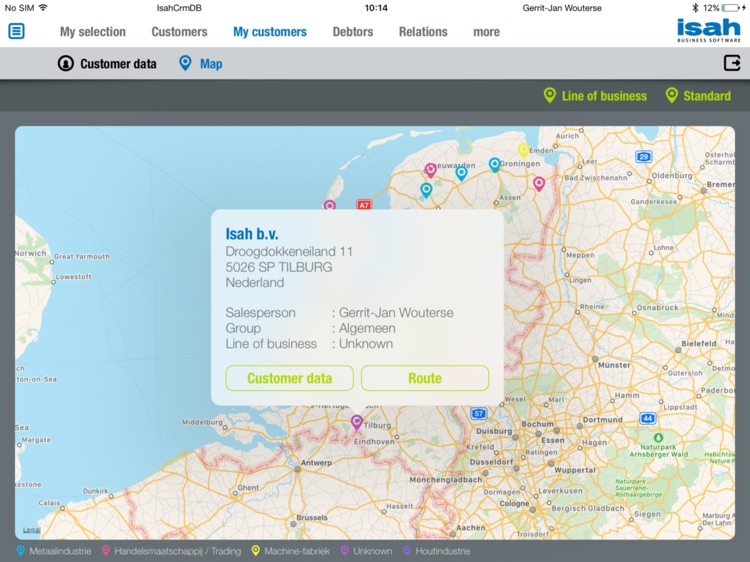Select the blue pin south of Leeuwarden

click(x=426, y=190)
